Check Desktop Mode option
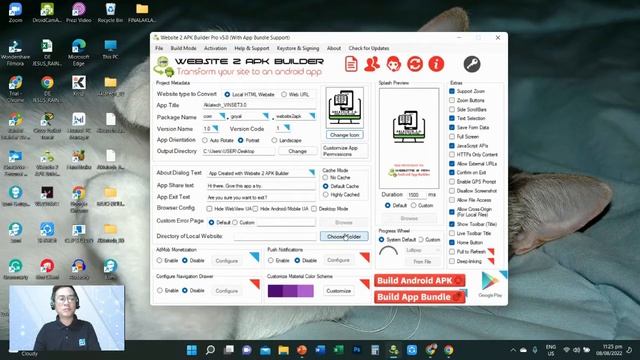Viewport: 640px width, 360px height. 314,209
